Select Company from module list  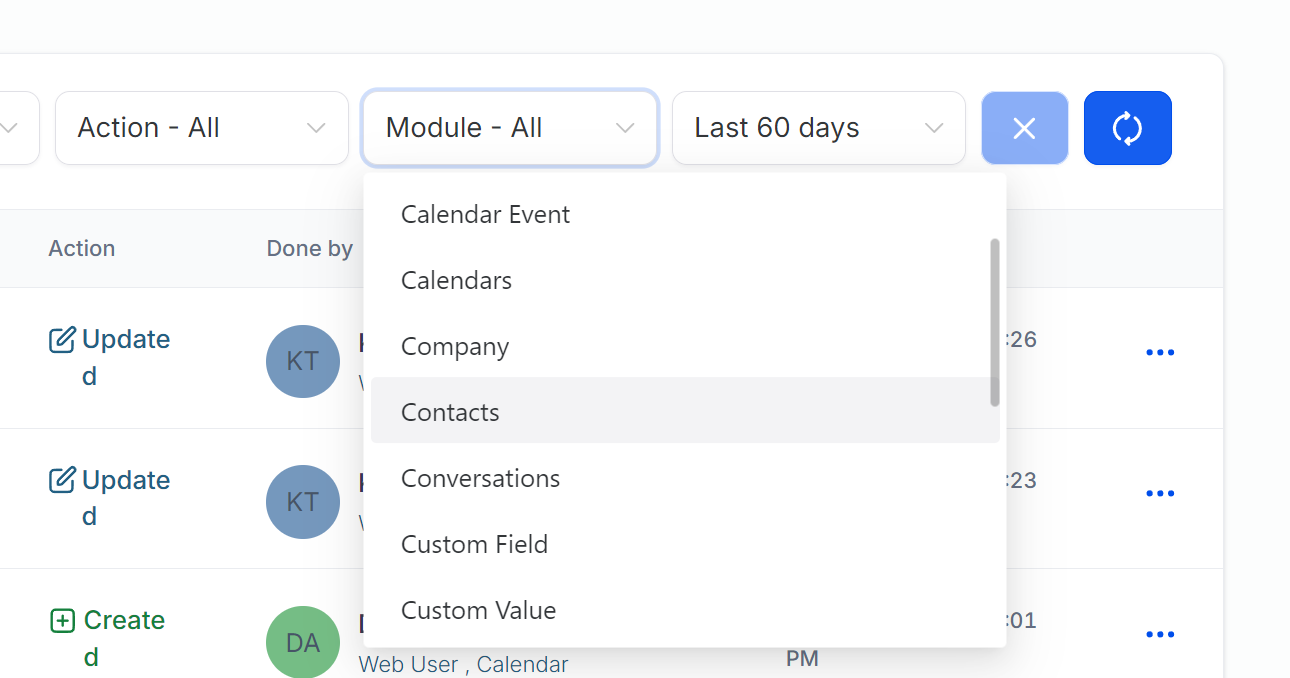pos(685,346)
